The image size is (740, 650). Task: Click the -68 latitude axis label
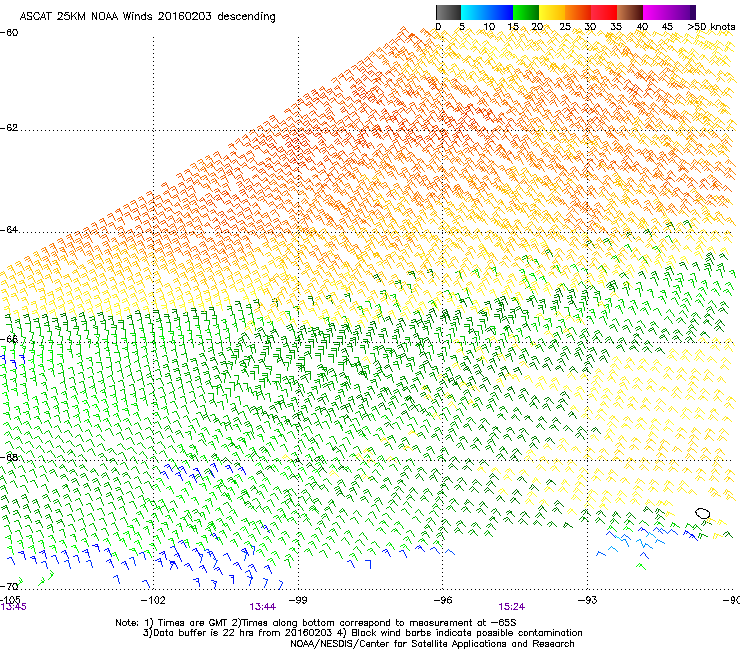tap(9, 457)
